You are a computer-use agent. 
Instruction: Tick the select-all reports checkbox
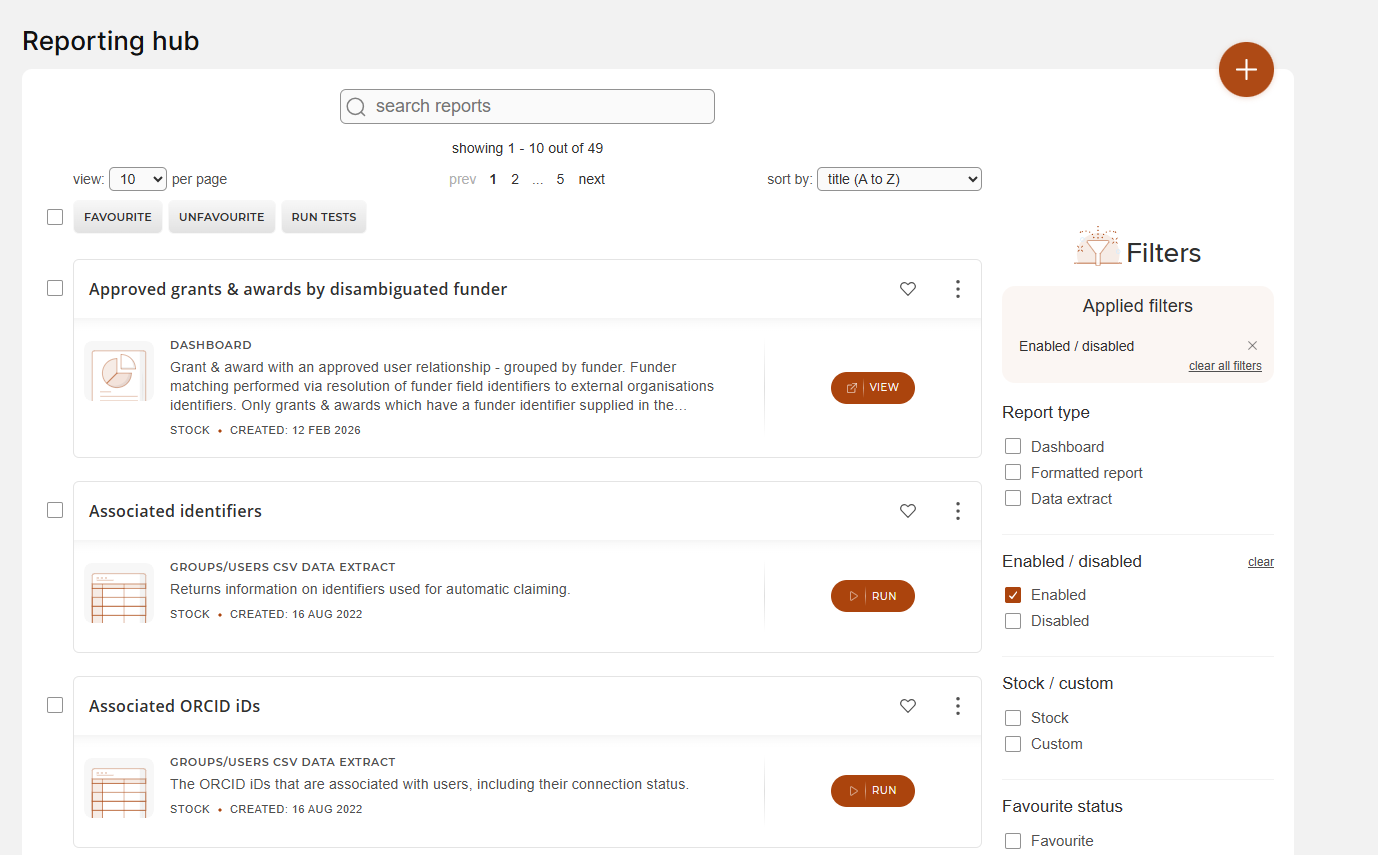pos(55,217)
